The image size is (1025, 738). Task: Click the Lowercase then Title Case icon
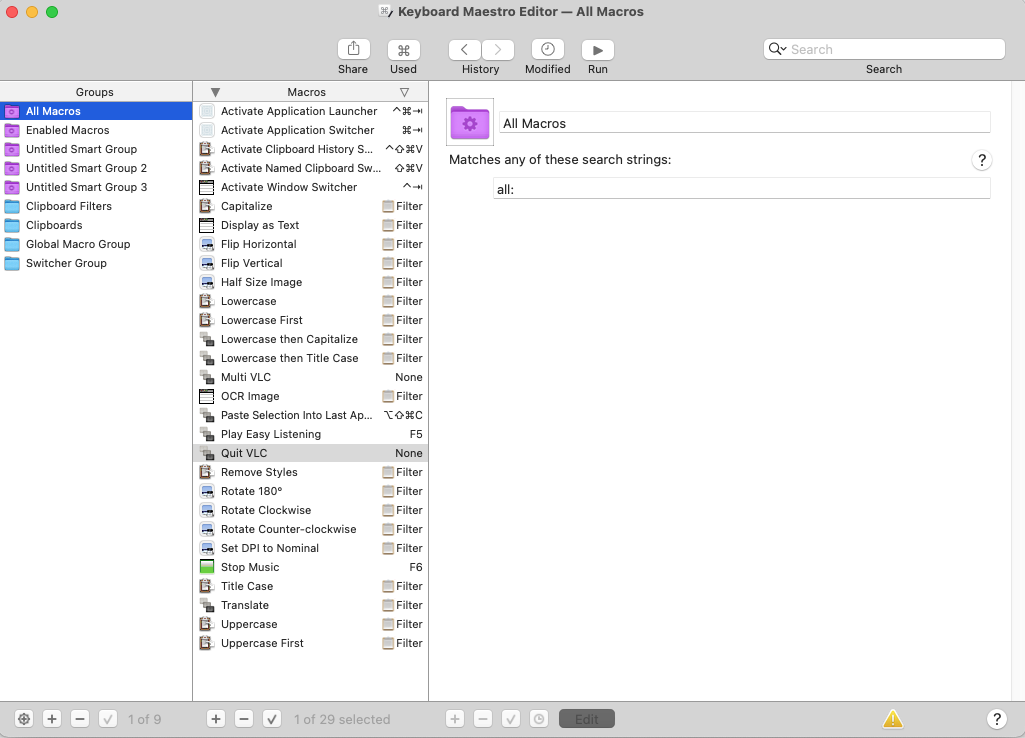[x=207, y=358]
